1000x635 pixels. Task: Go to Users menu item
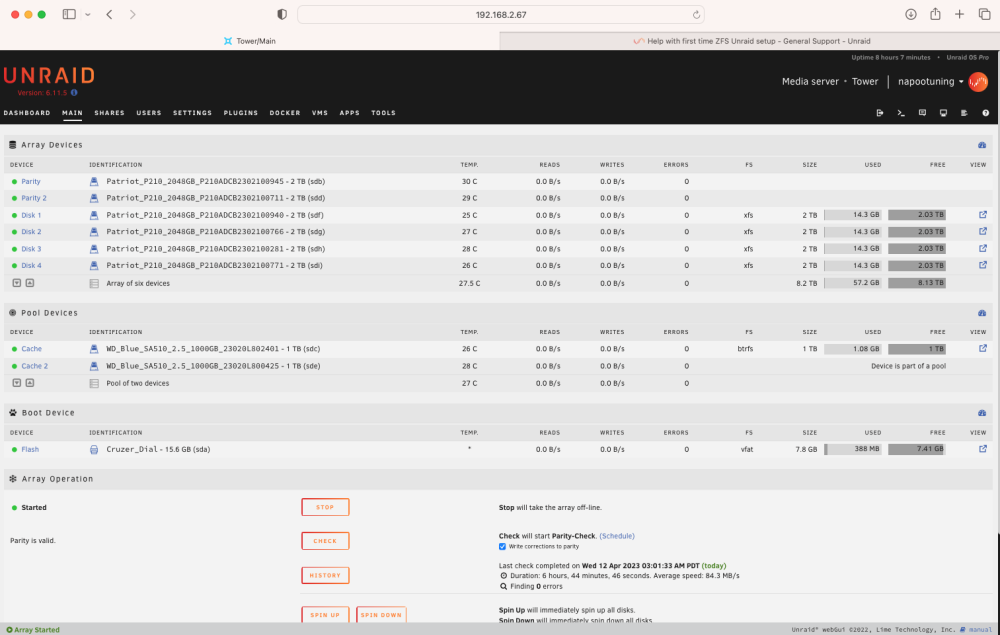pyautogui.click(x=149, y=113)
